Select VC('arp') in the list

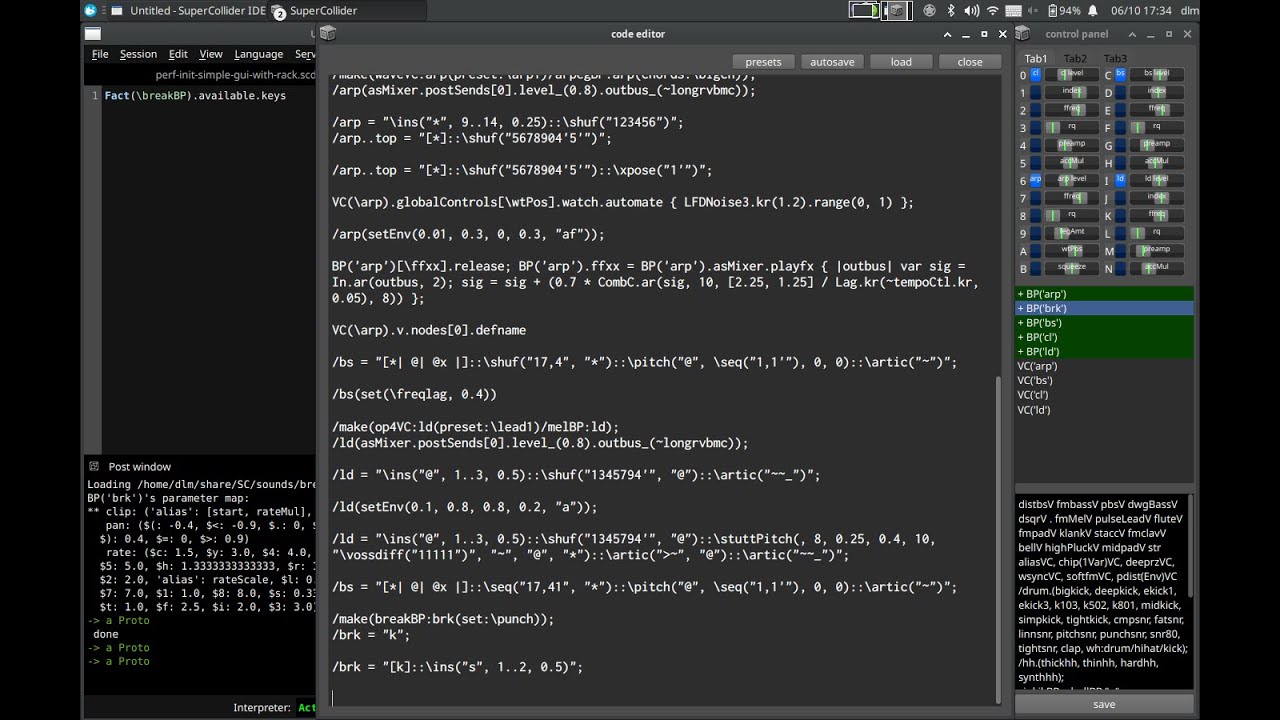1104,366
